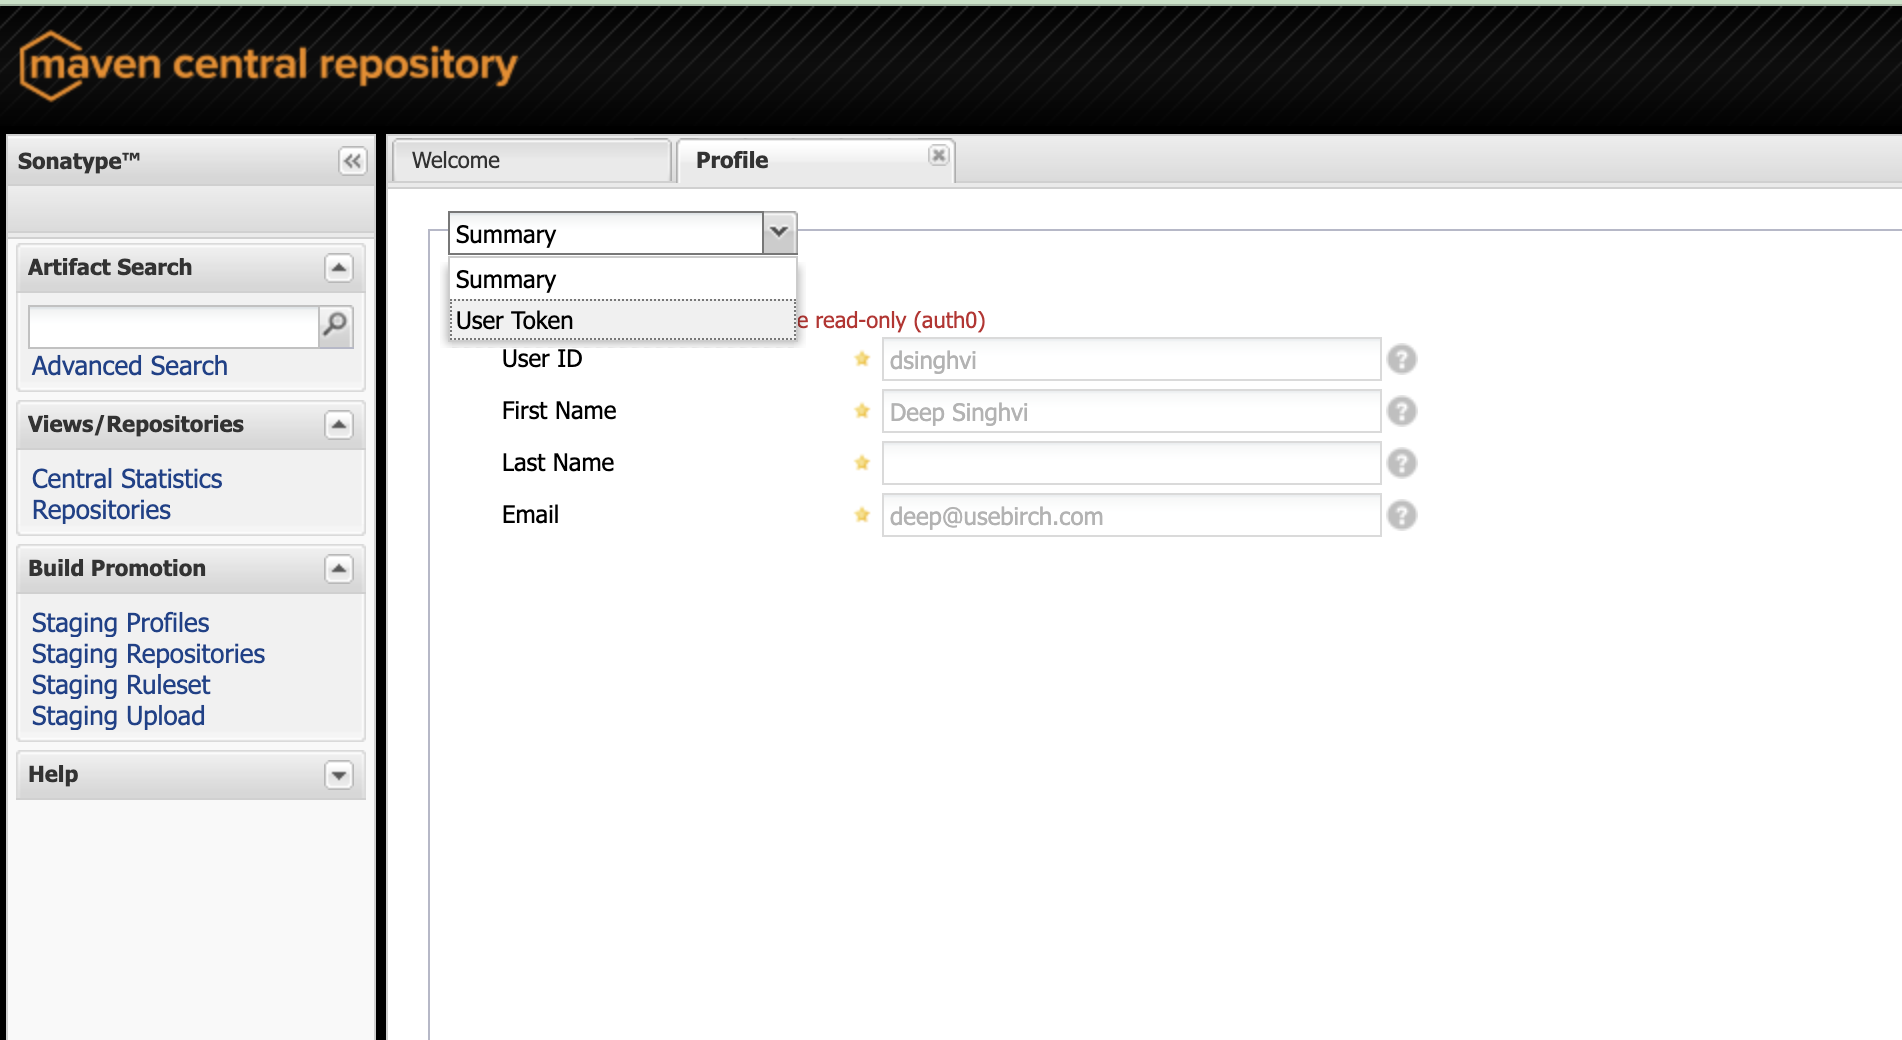Click the User ID label
Screen dimensions: 1902x1040
point(542,359)
